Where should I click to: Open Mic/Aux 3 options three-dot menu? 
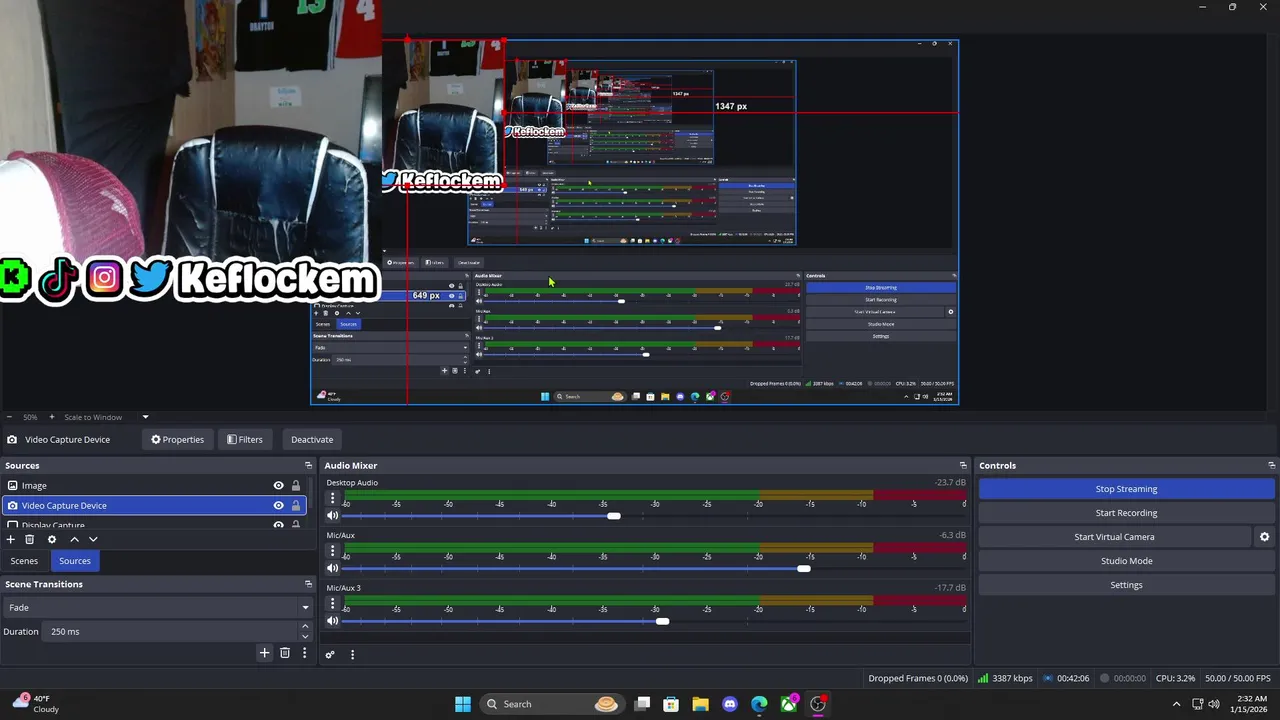[333, 602]
